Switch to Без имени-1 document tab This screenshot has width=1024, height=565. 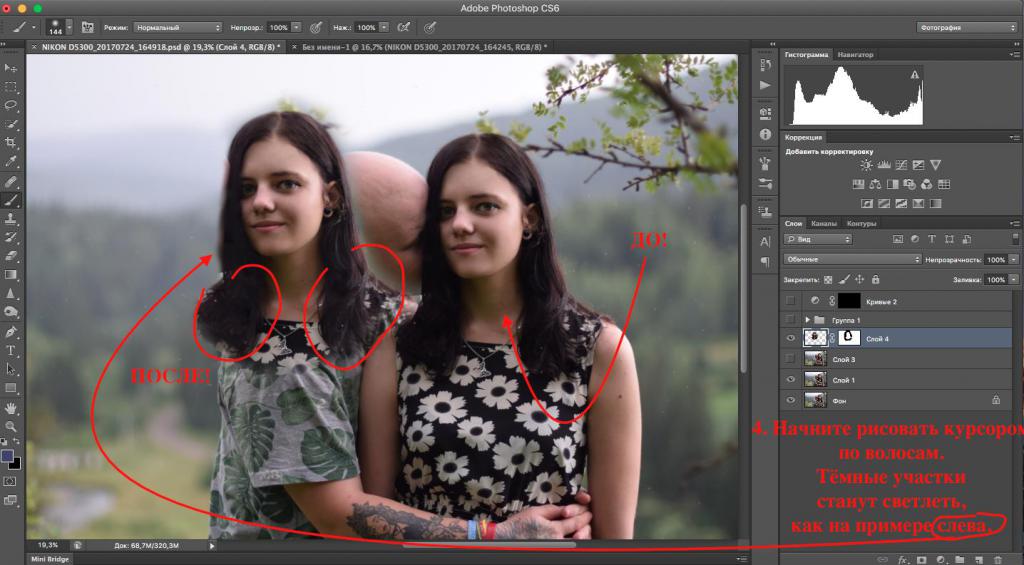pos(424,47)
